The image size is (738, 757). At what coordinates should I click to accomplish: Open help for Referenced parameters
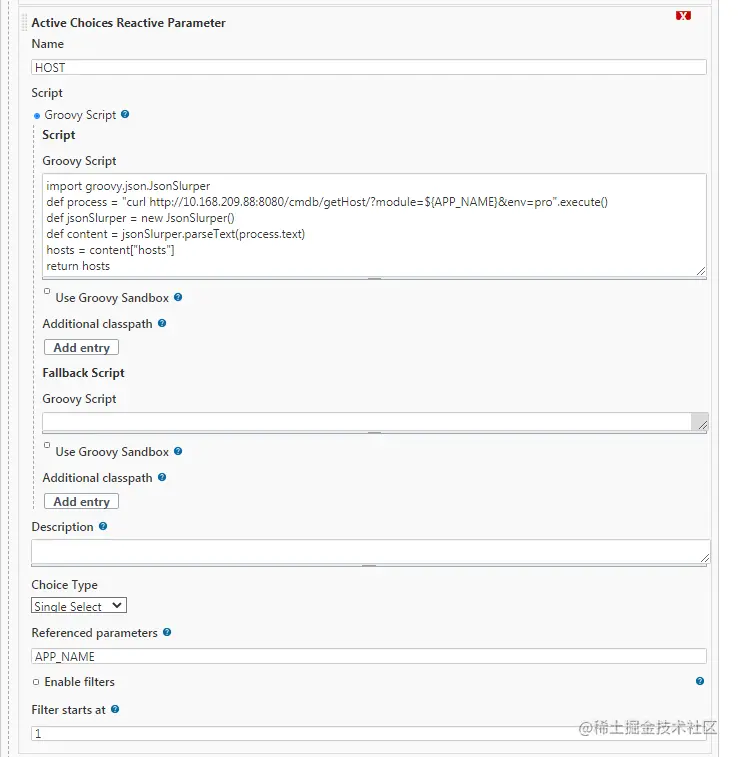[x=167, y=632]
